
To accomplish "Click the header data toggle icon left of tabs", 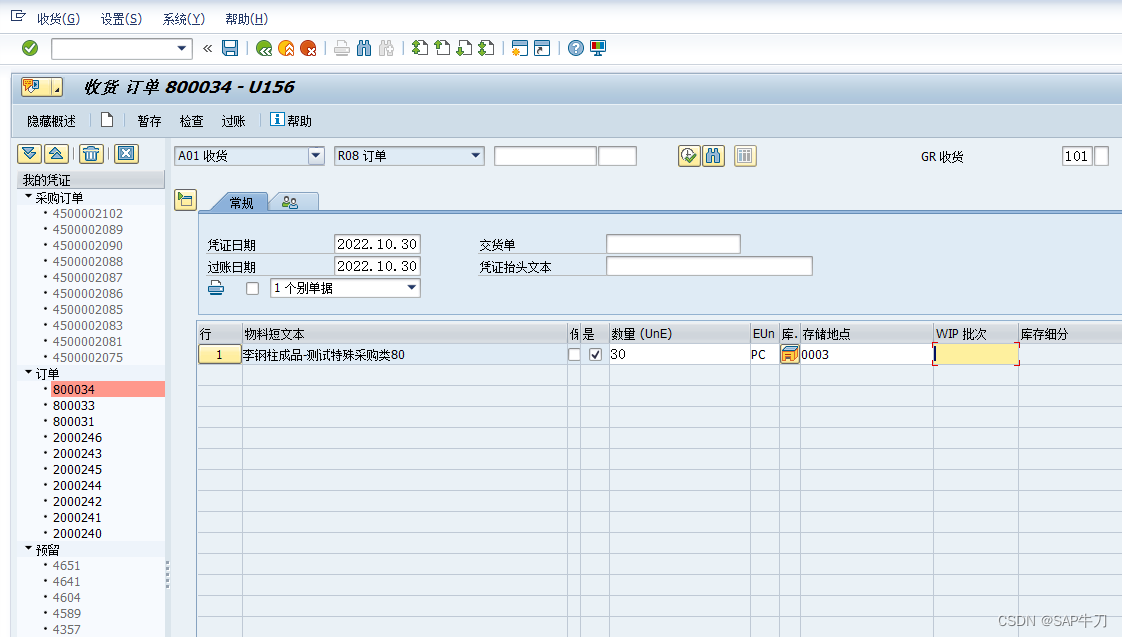I will pyautogui.click(x=185, y=200).
